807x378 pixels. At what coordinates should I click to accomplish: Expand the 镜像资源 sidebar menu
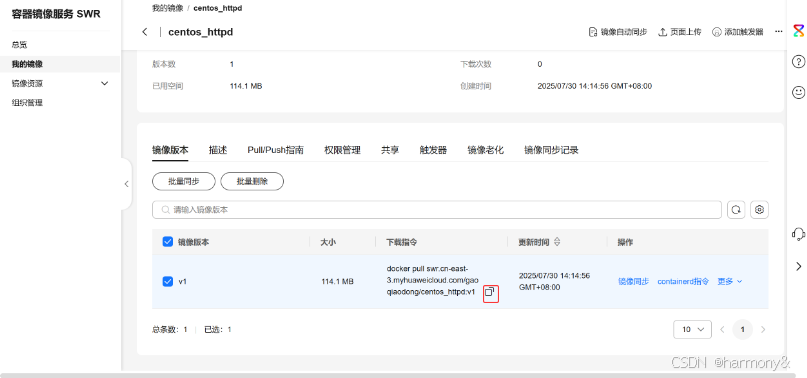pos(60,83)
